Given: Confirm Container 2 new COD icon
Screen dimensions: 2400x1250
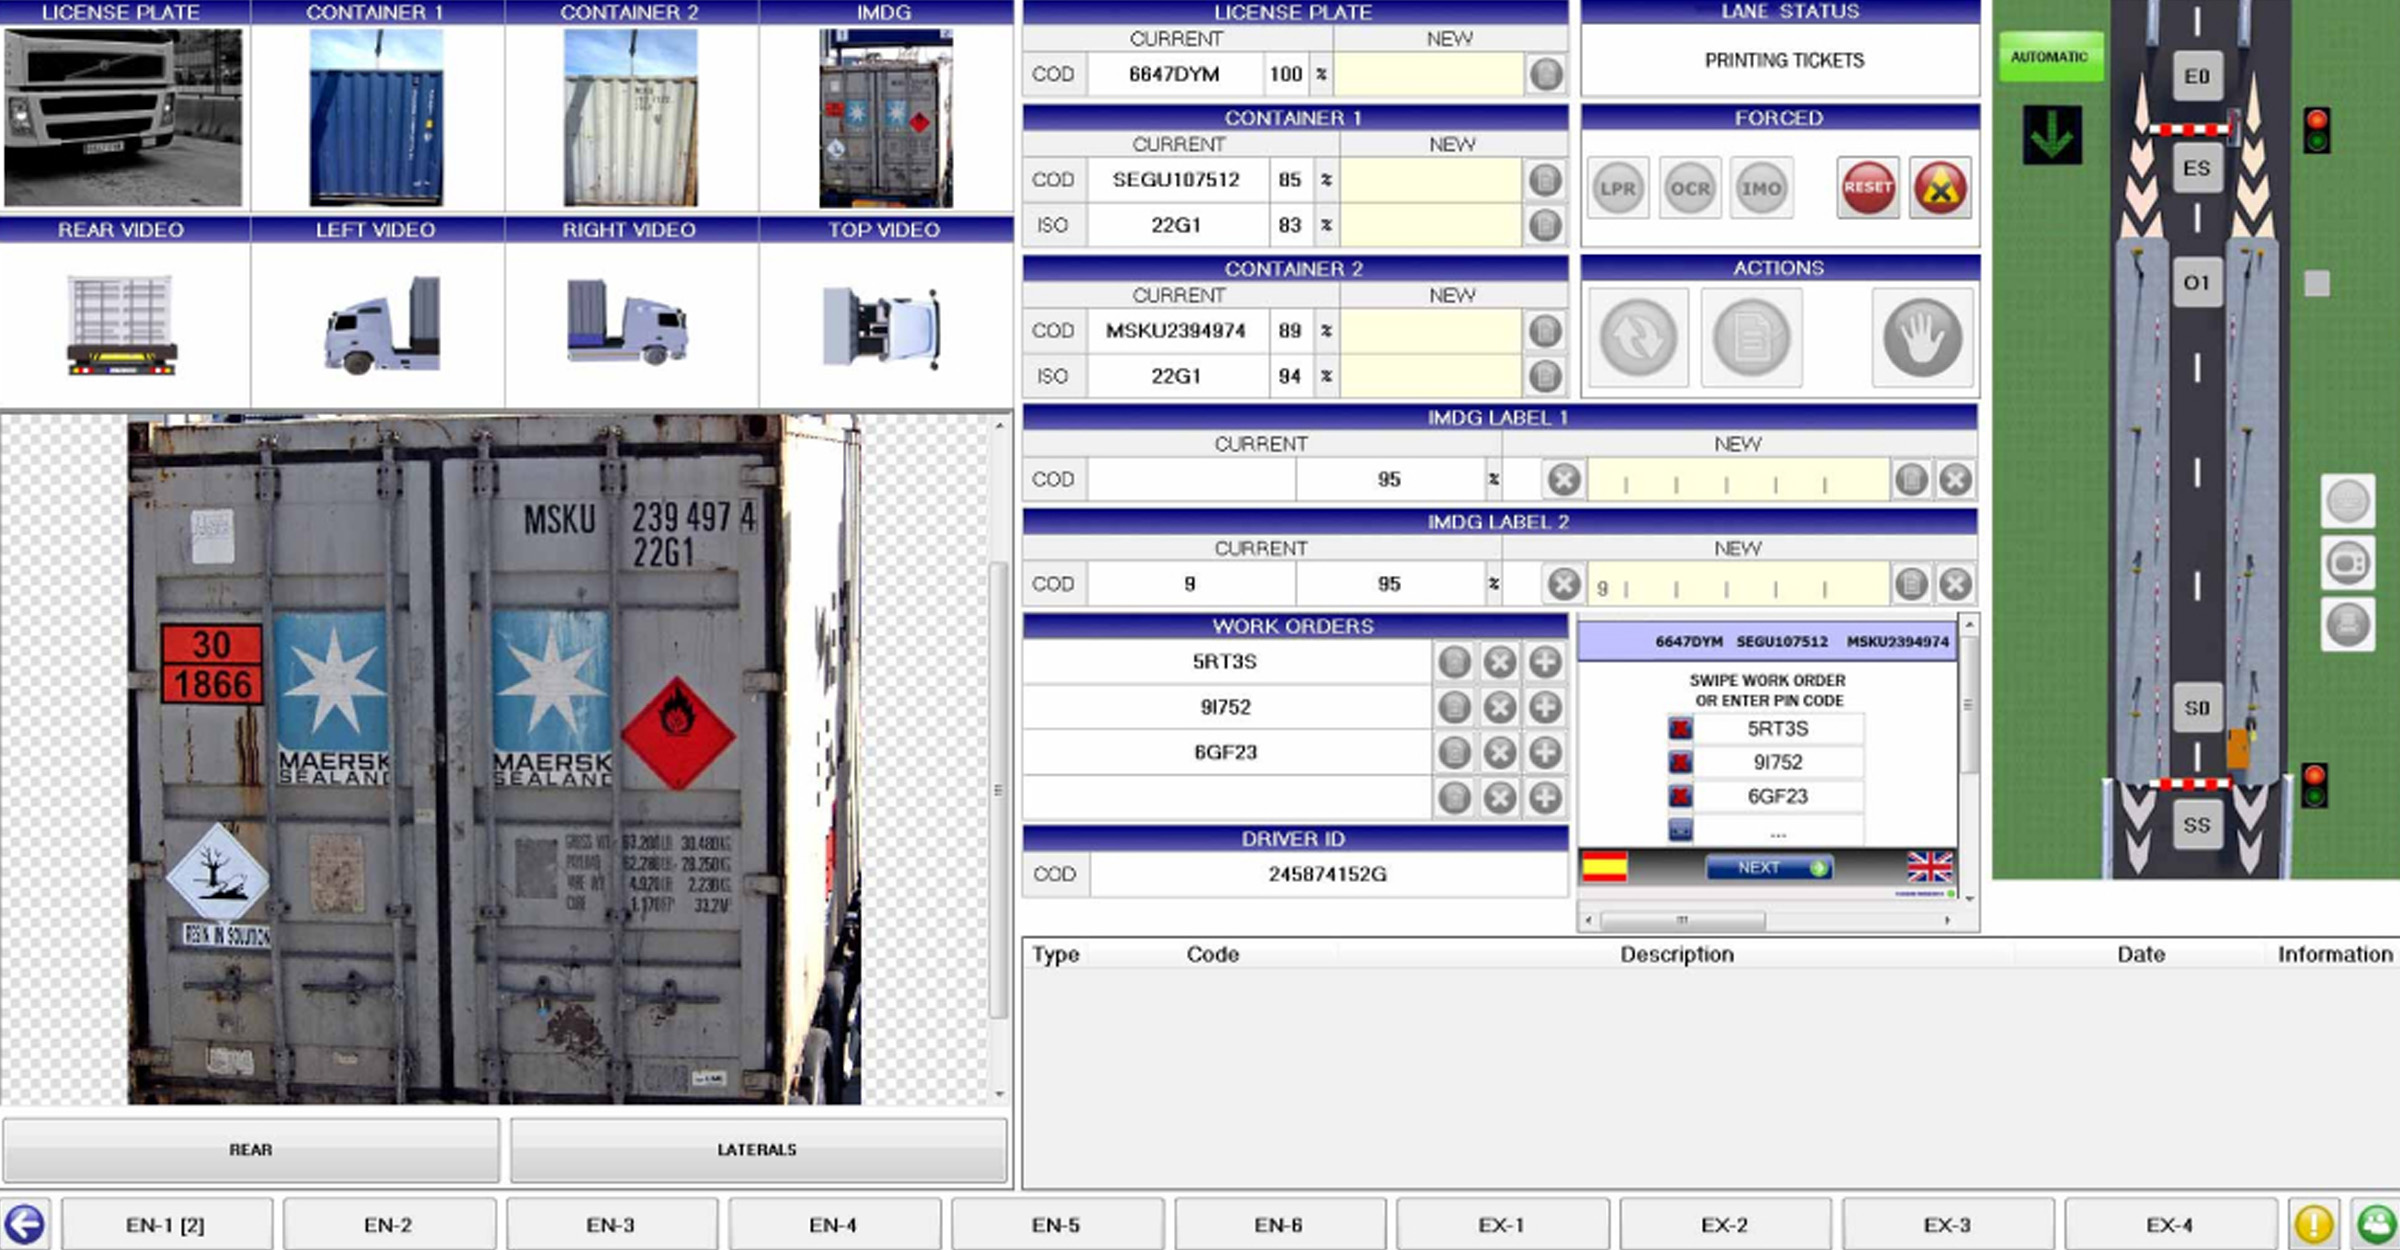Looking at the screenshot, I should [1545, 331].
